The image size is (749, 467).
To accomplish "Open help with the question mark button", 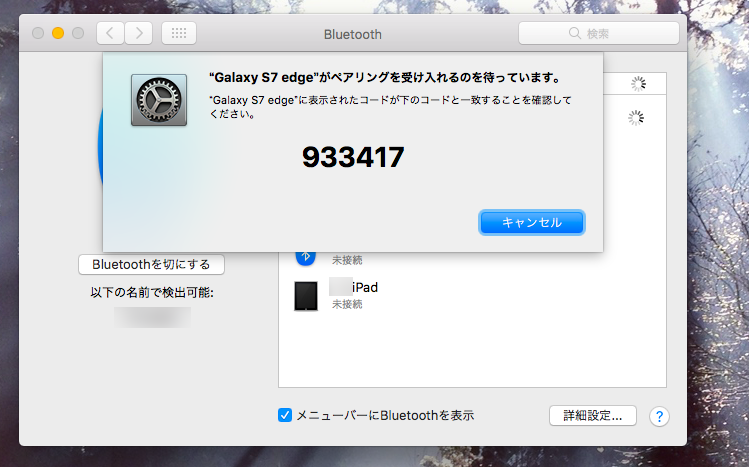I will 658,416.
